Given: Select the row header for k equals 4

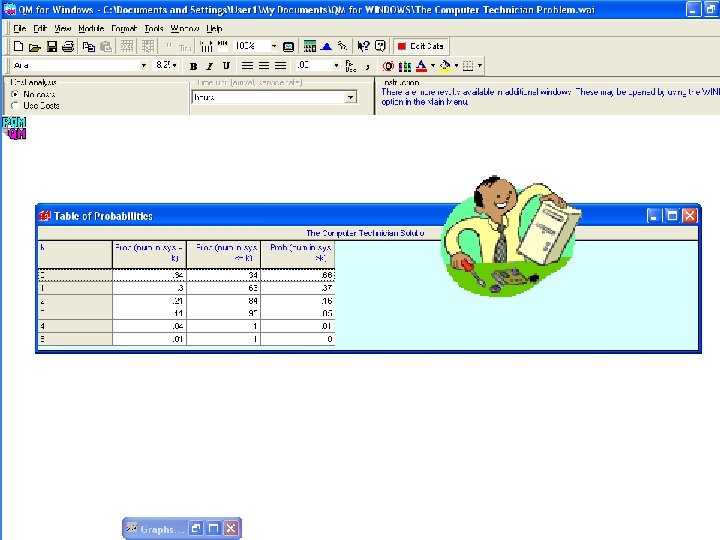Looking at the screenshot, I should click(x=75, y=326).
